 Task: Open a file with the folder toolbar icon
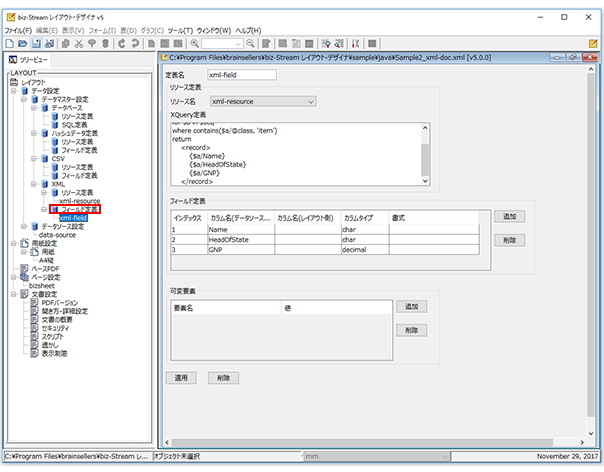tap(23, 44)
